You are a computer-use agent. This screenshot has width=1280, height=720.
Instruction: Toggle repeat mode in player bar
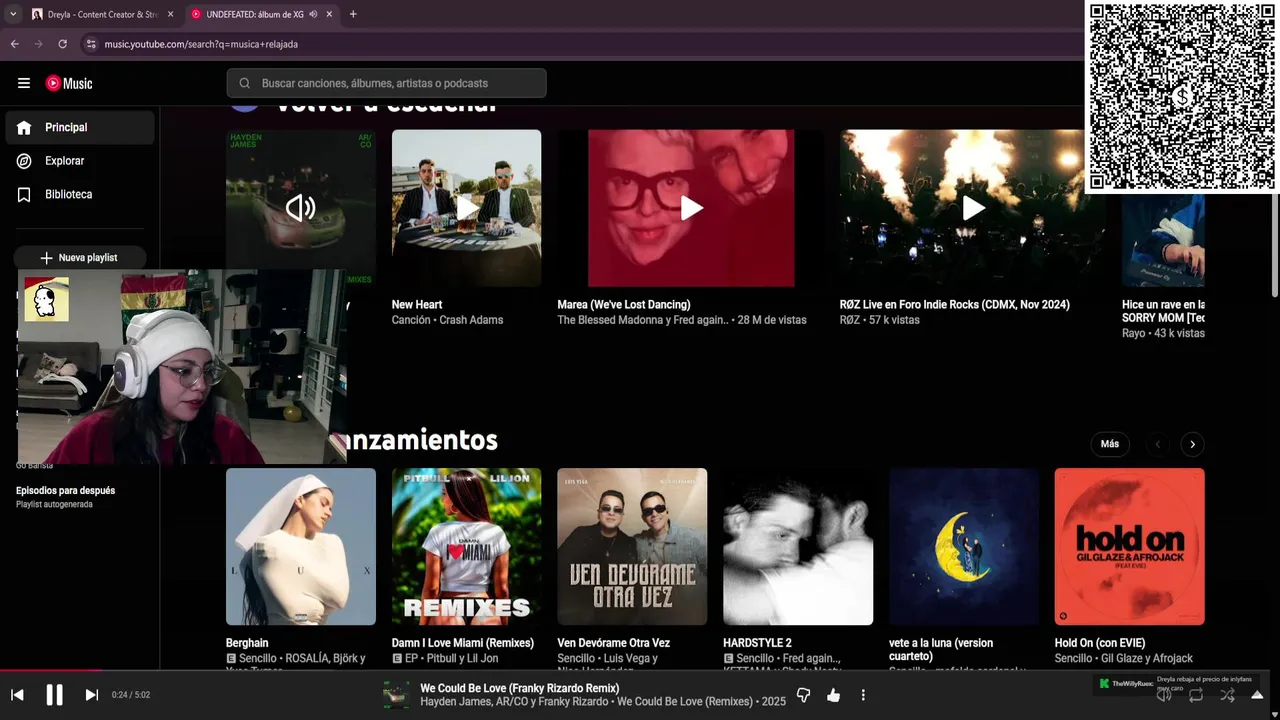pos(1196,696)
